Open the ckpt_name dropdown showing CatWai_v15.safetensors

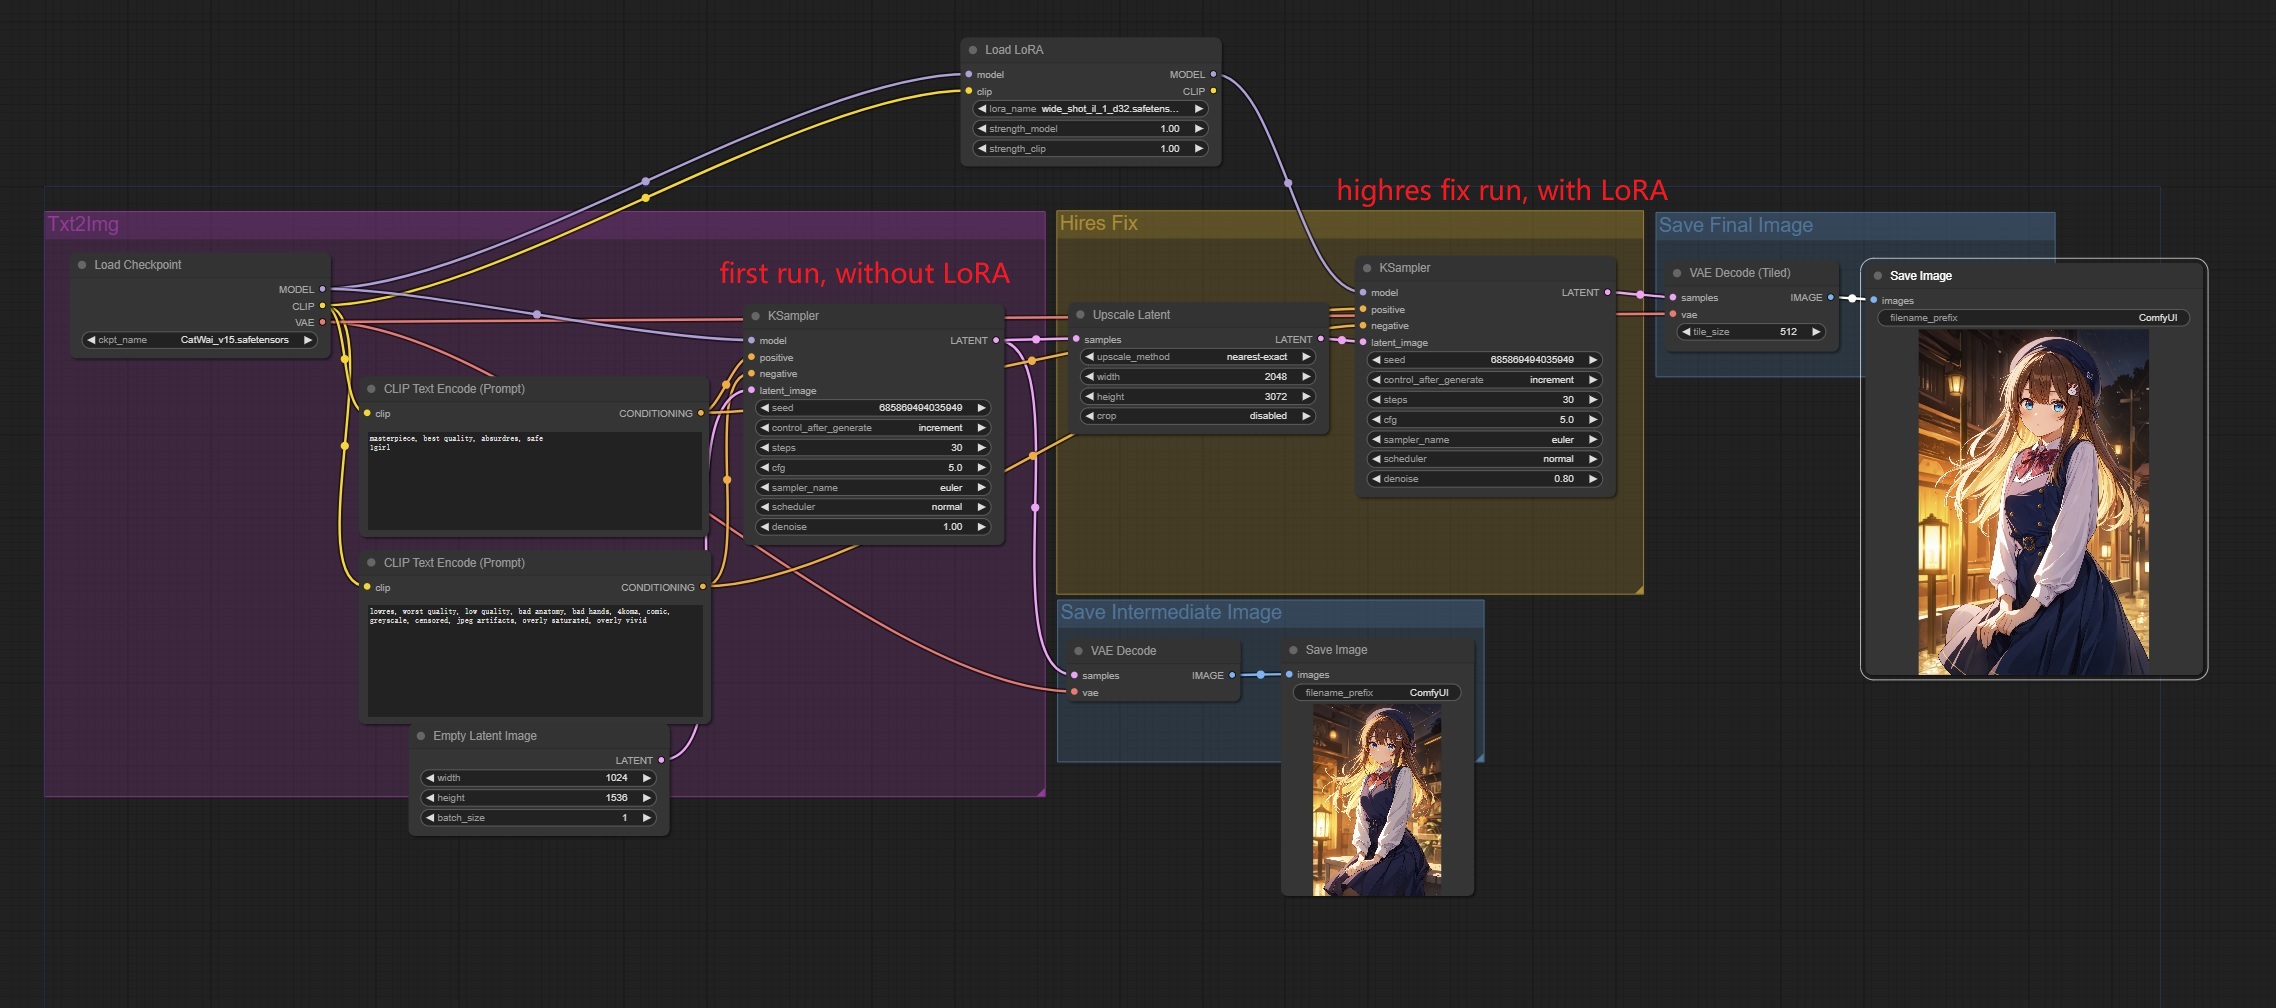tap(200, 340)
